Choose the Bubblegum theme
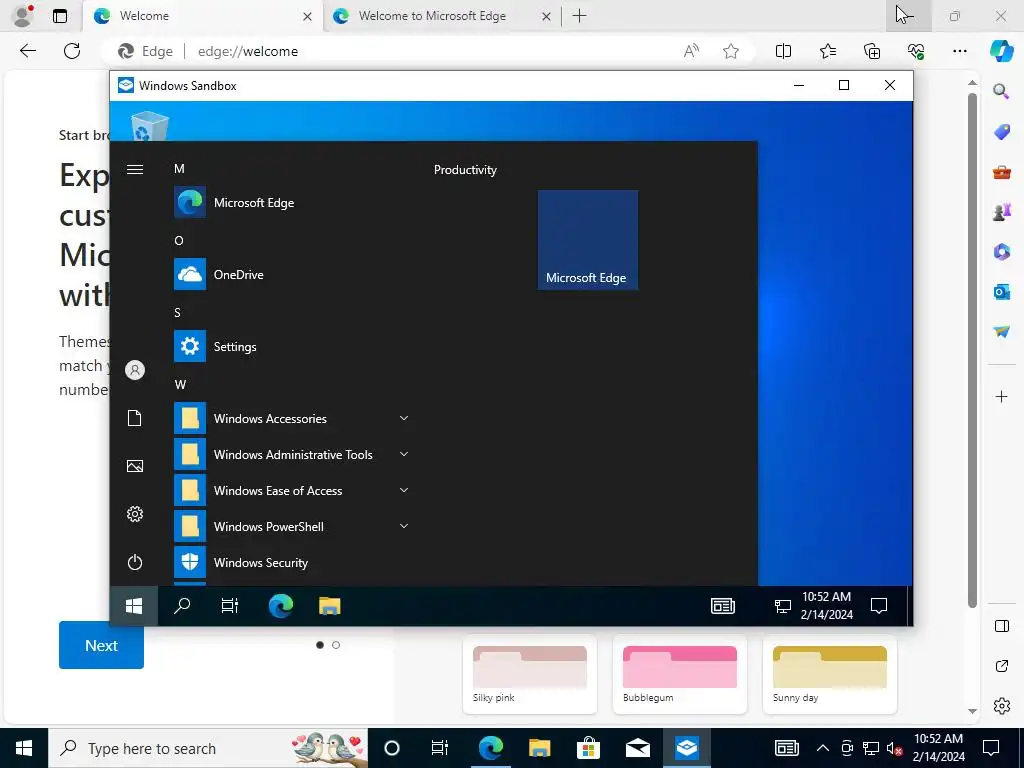 point(680,675)
